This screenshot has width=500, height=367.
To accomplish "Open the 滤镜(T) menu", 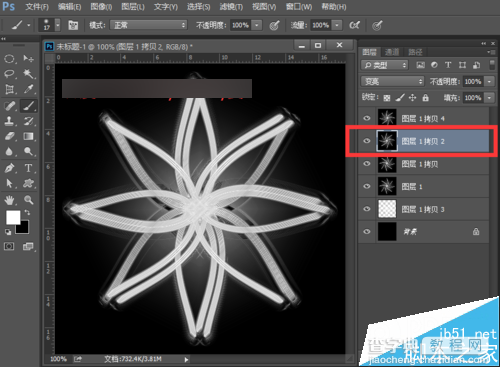I will coord(231,7).
